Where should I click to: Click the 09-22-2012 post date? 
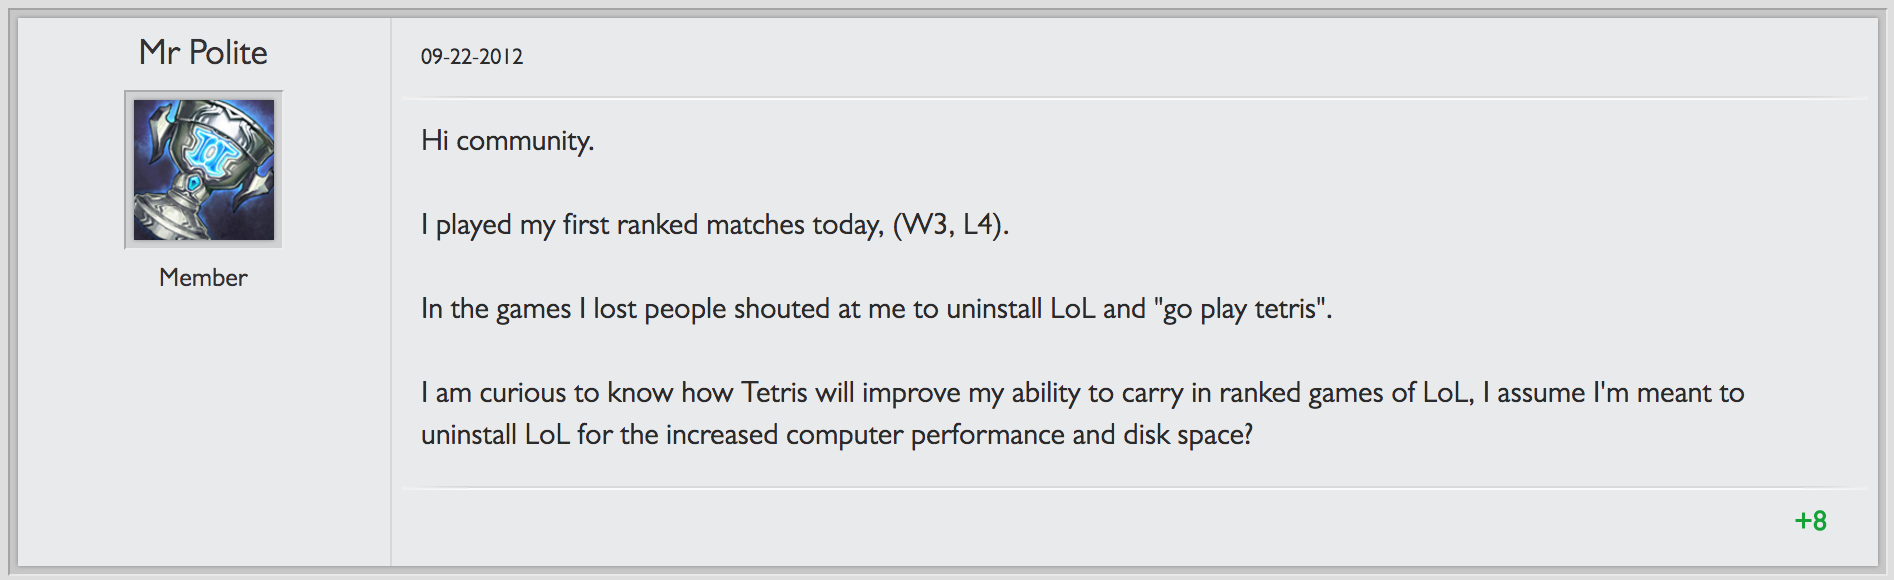[x=472, y=57]
